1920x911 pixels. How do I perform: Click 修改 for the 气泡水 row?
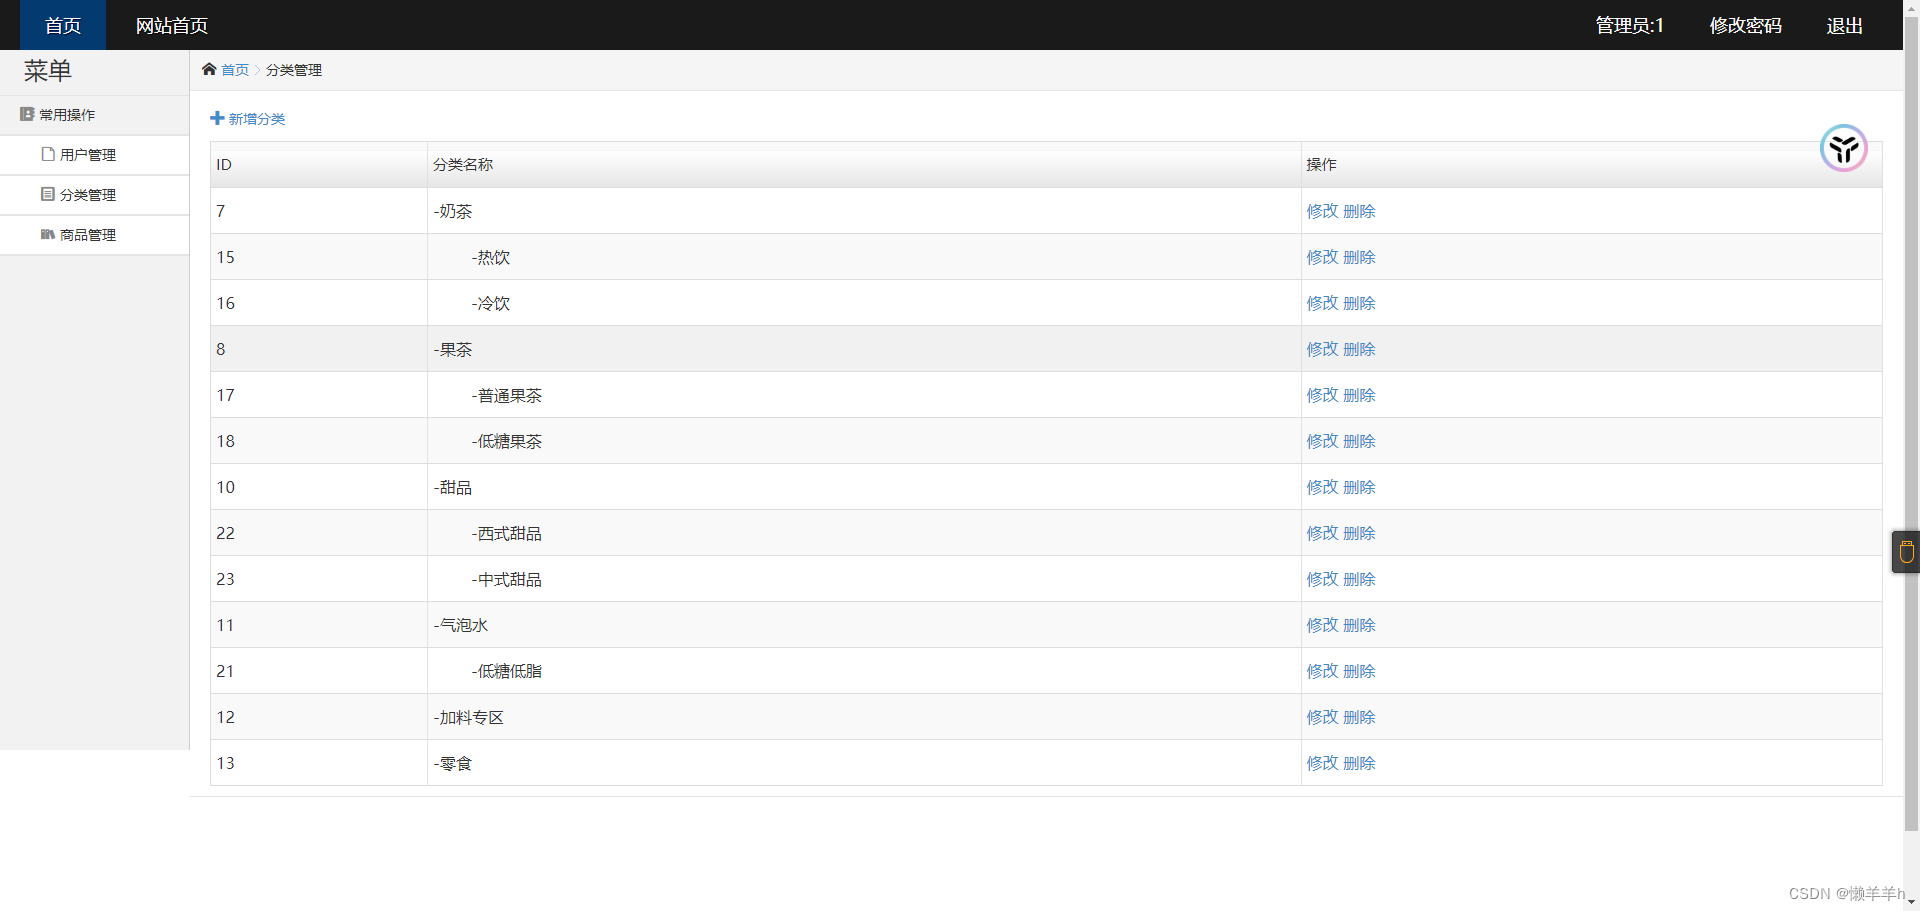(x=1322, y=625)
